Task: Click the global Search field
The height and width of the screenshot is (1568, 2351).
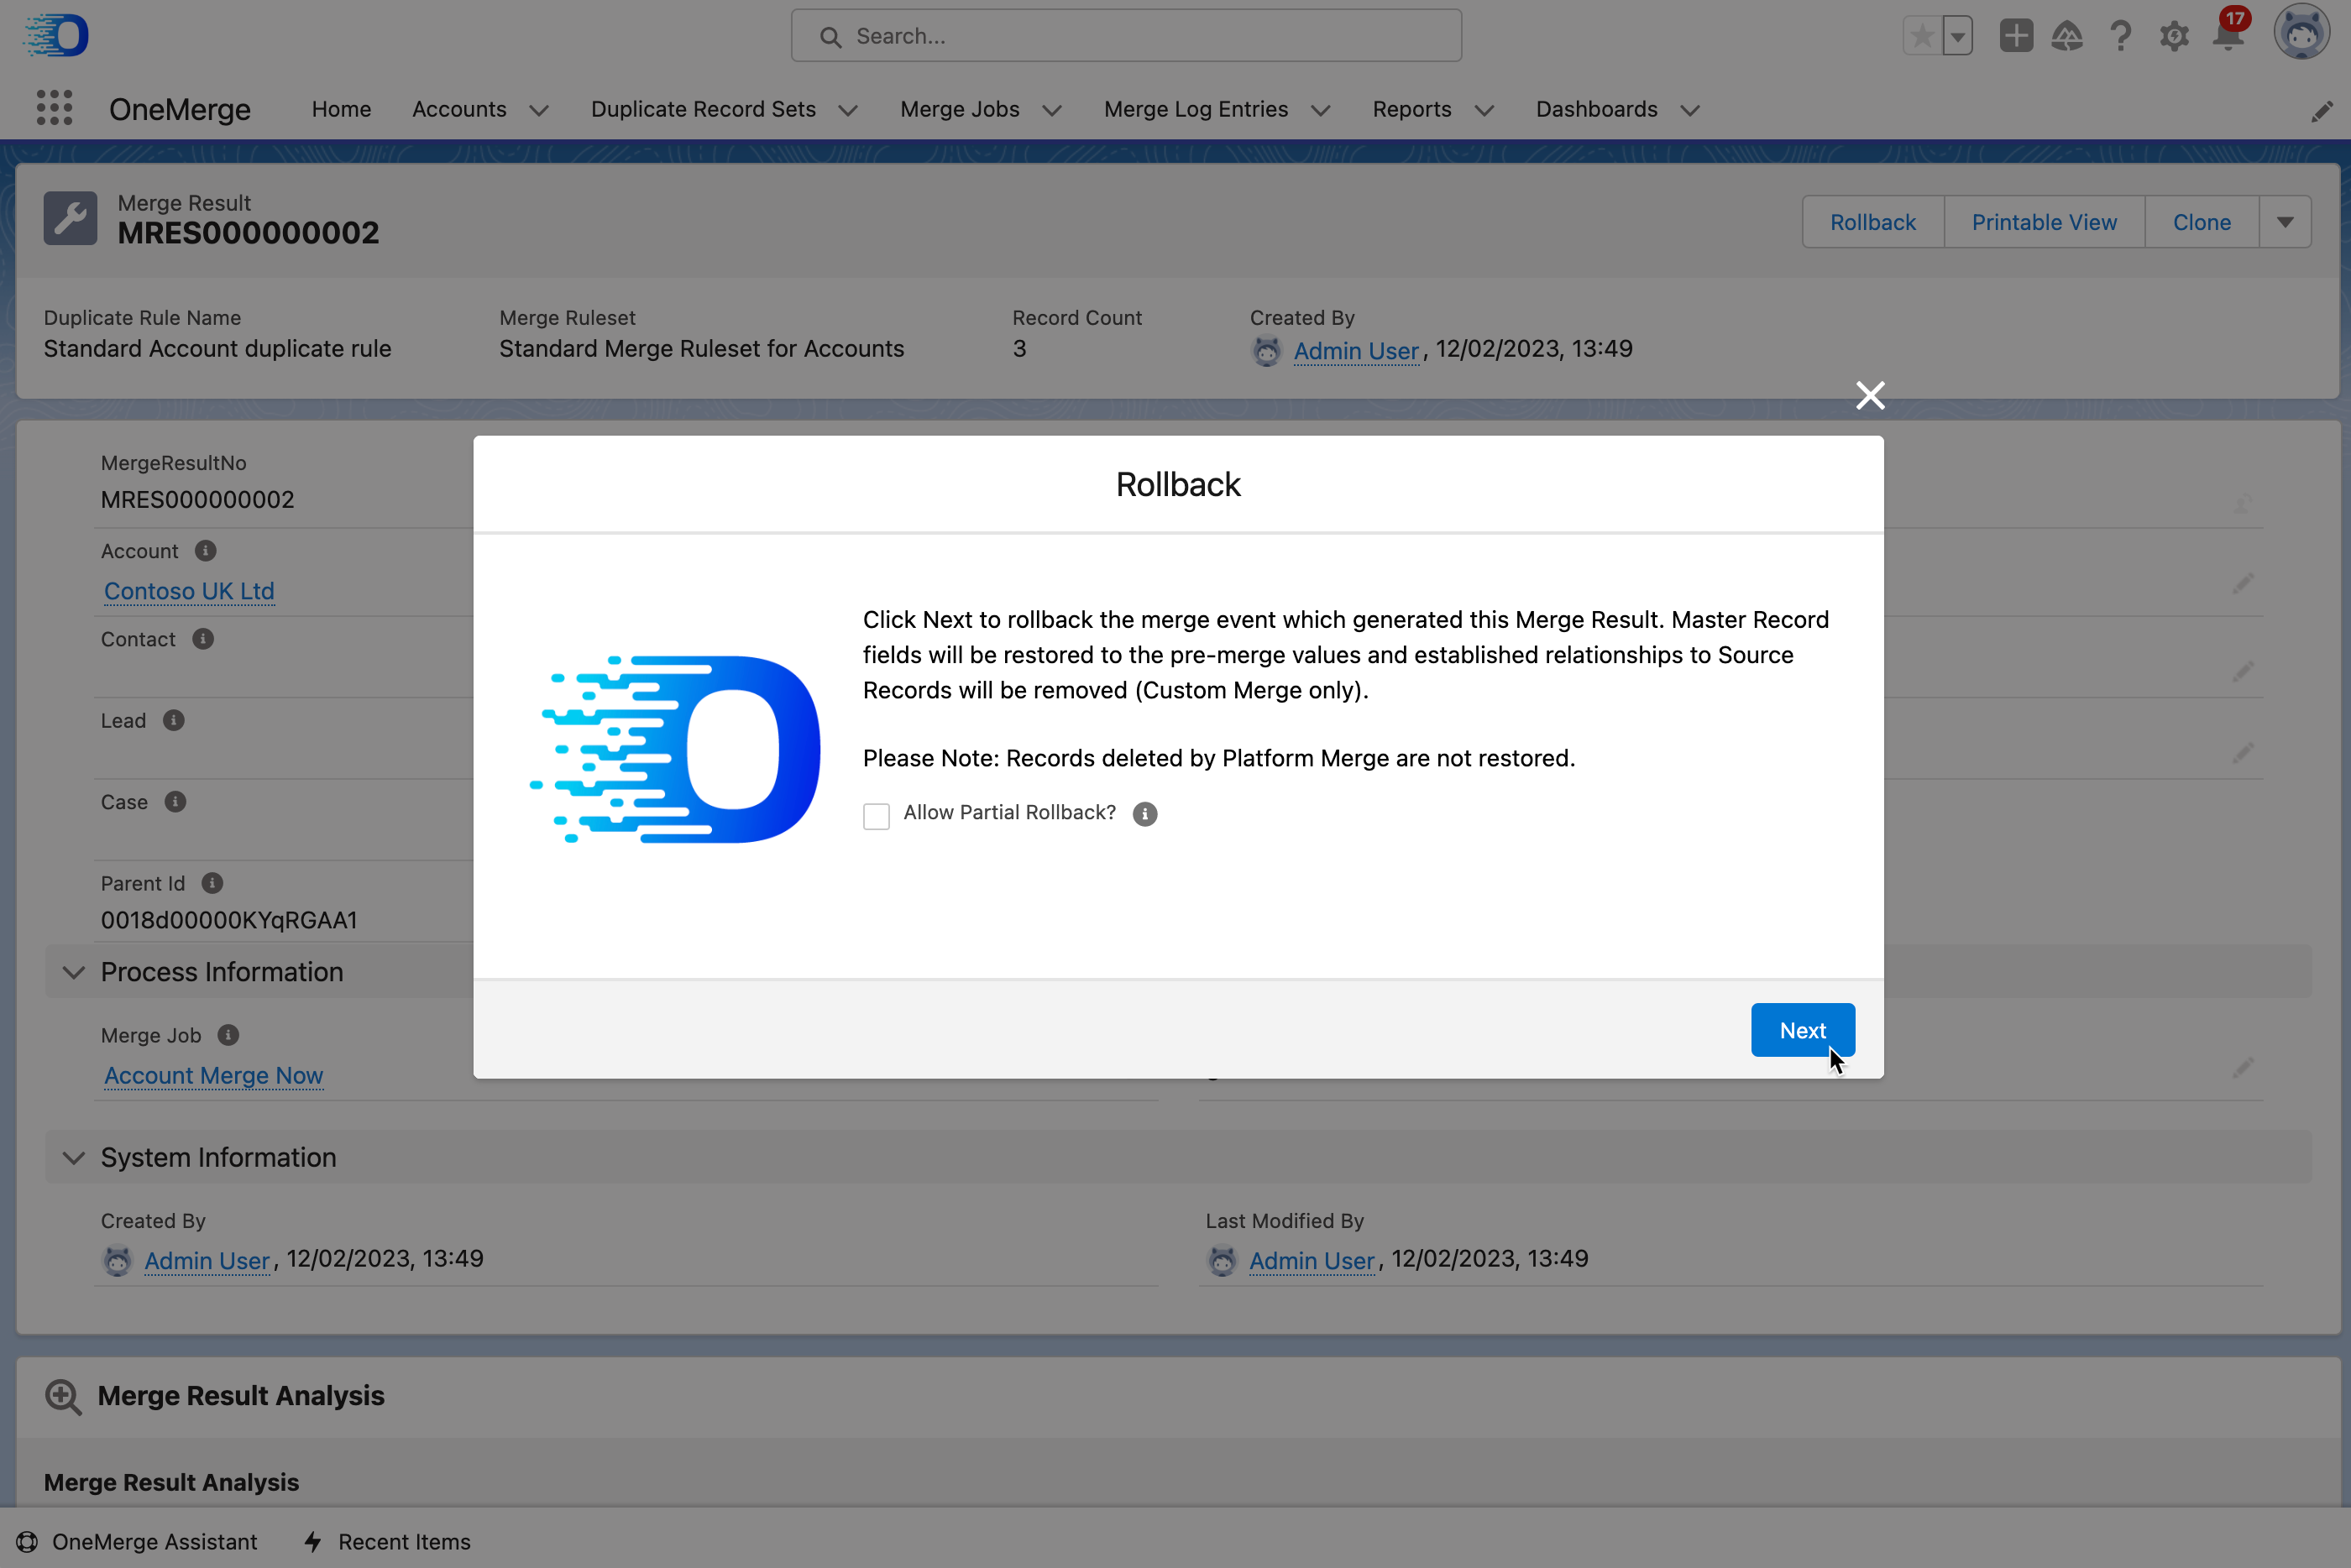Action: coord(1126,36)
